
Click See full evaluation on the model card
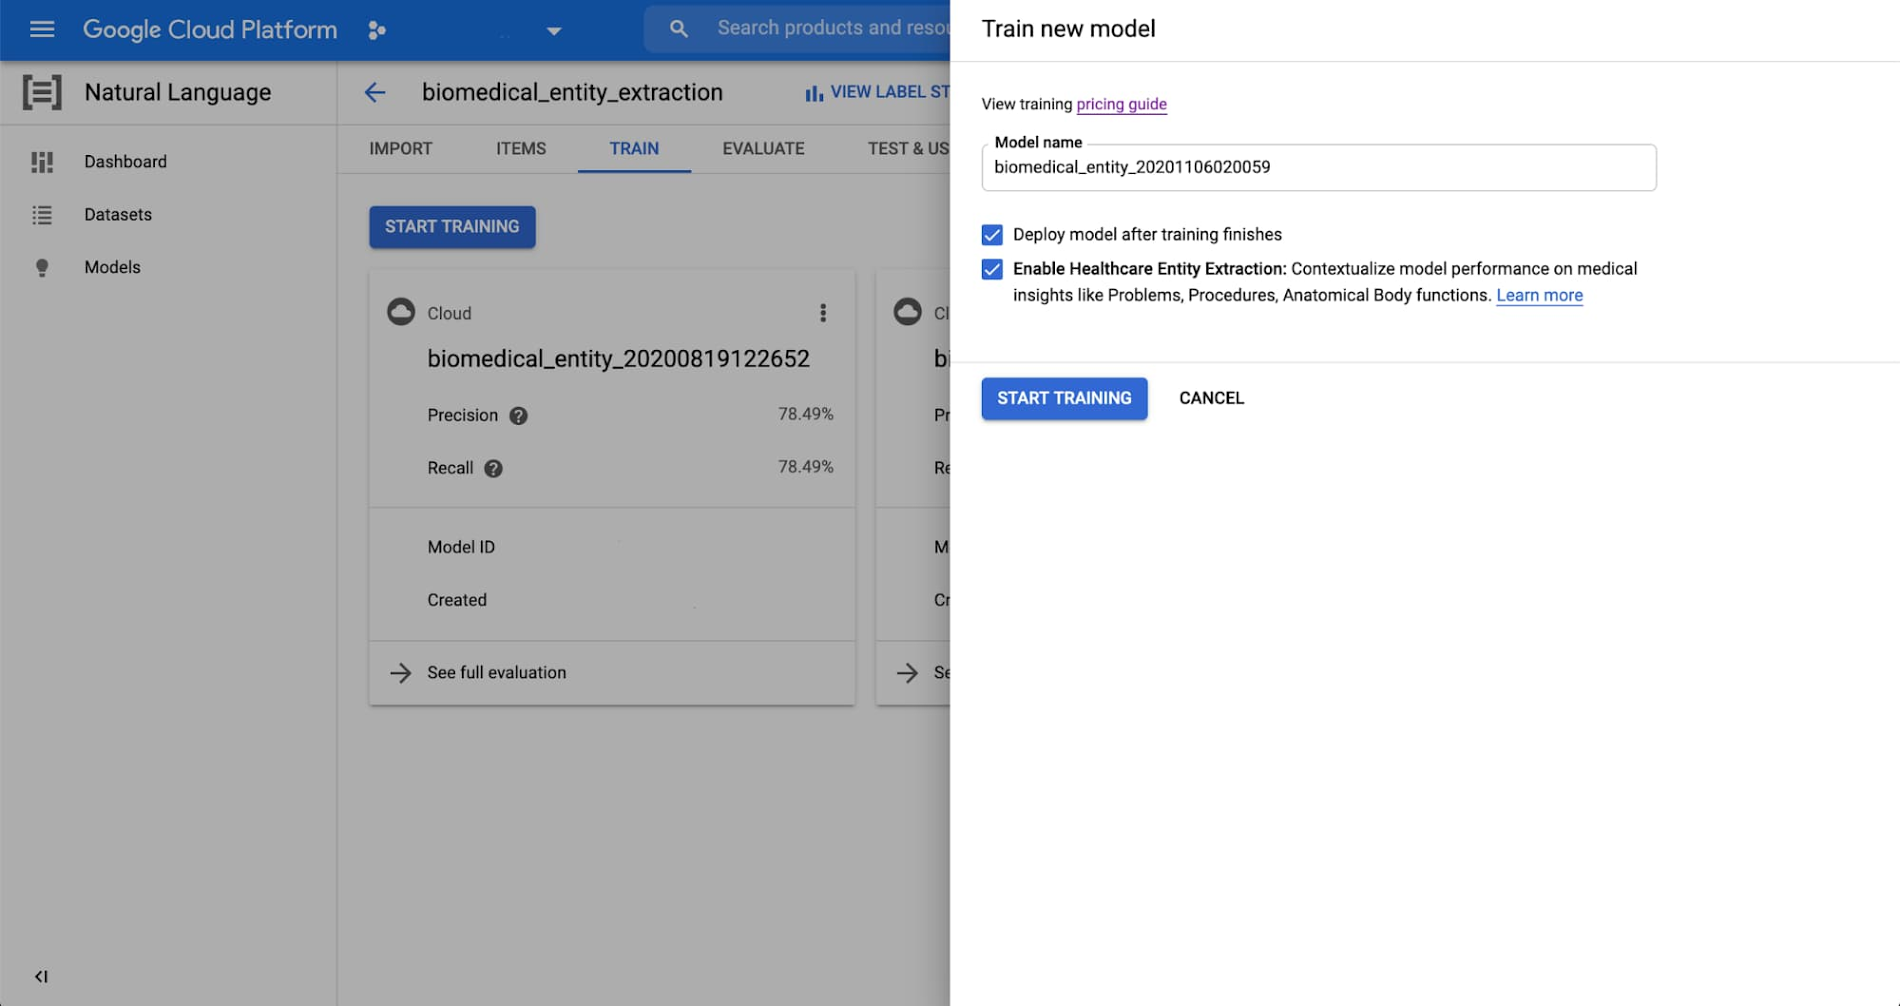496,672
